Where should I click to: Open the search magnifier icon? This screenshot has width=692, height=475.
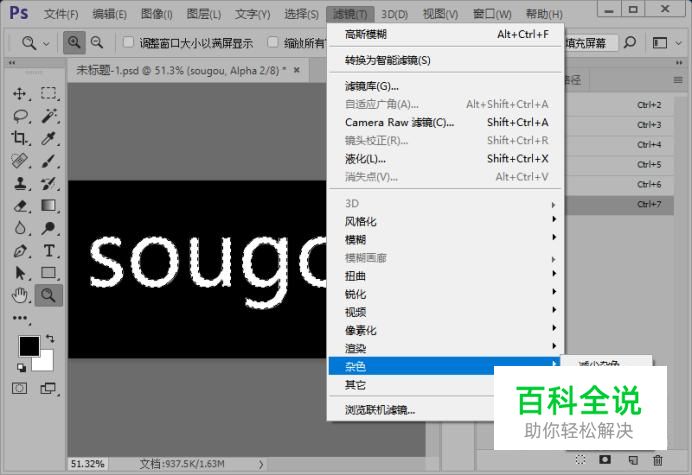click(630, 43)
